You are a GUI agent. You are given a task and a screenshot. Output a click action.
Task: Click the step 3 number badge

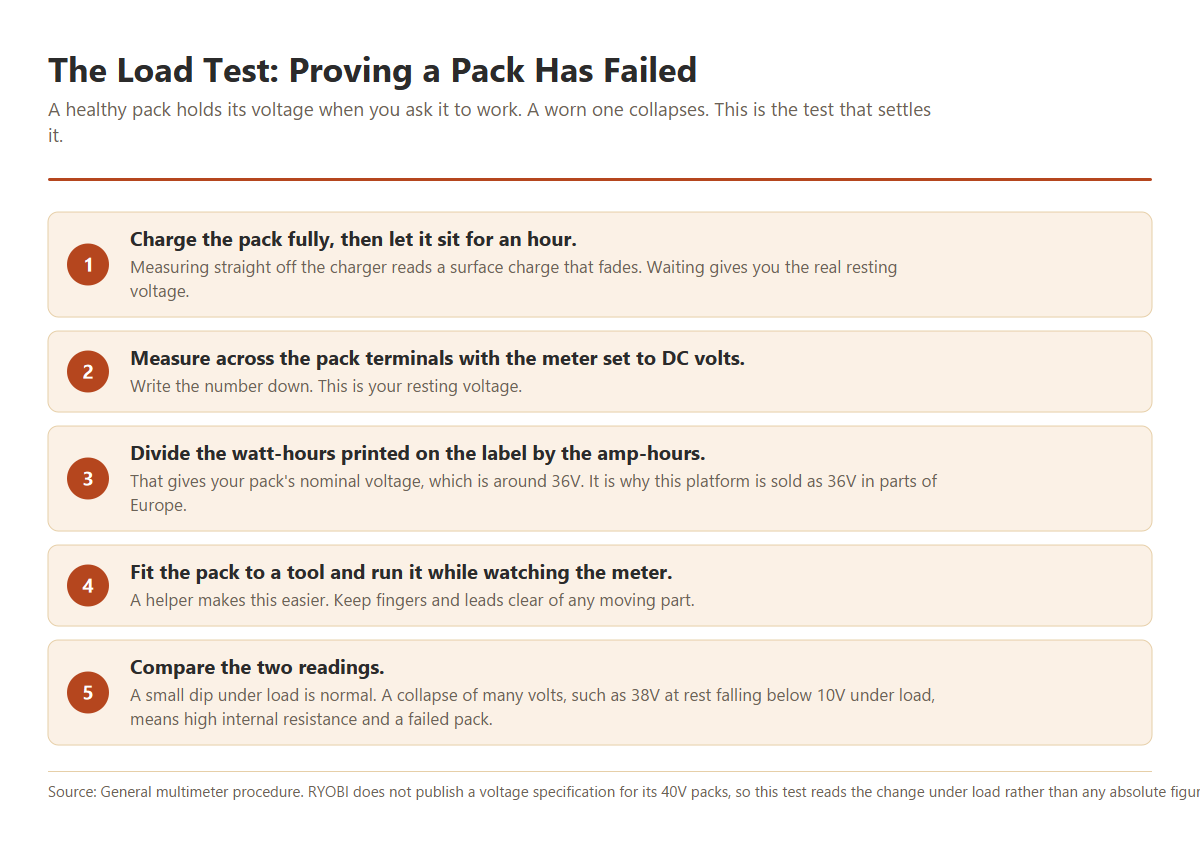tap(88, 479)
